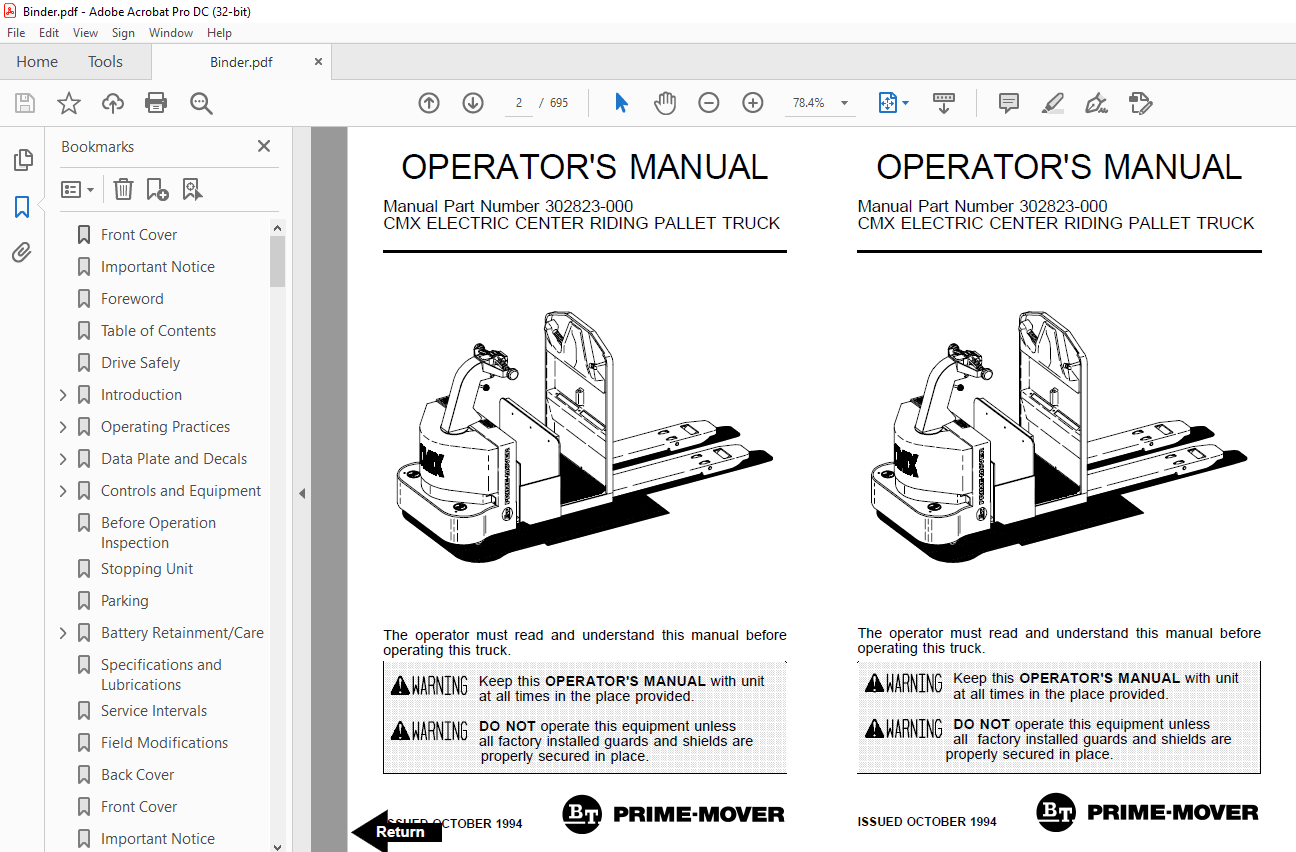Open the Sign document pen tool
1296x852 pixels.
1097,103
